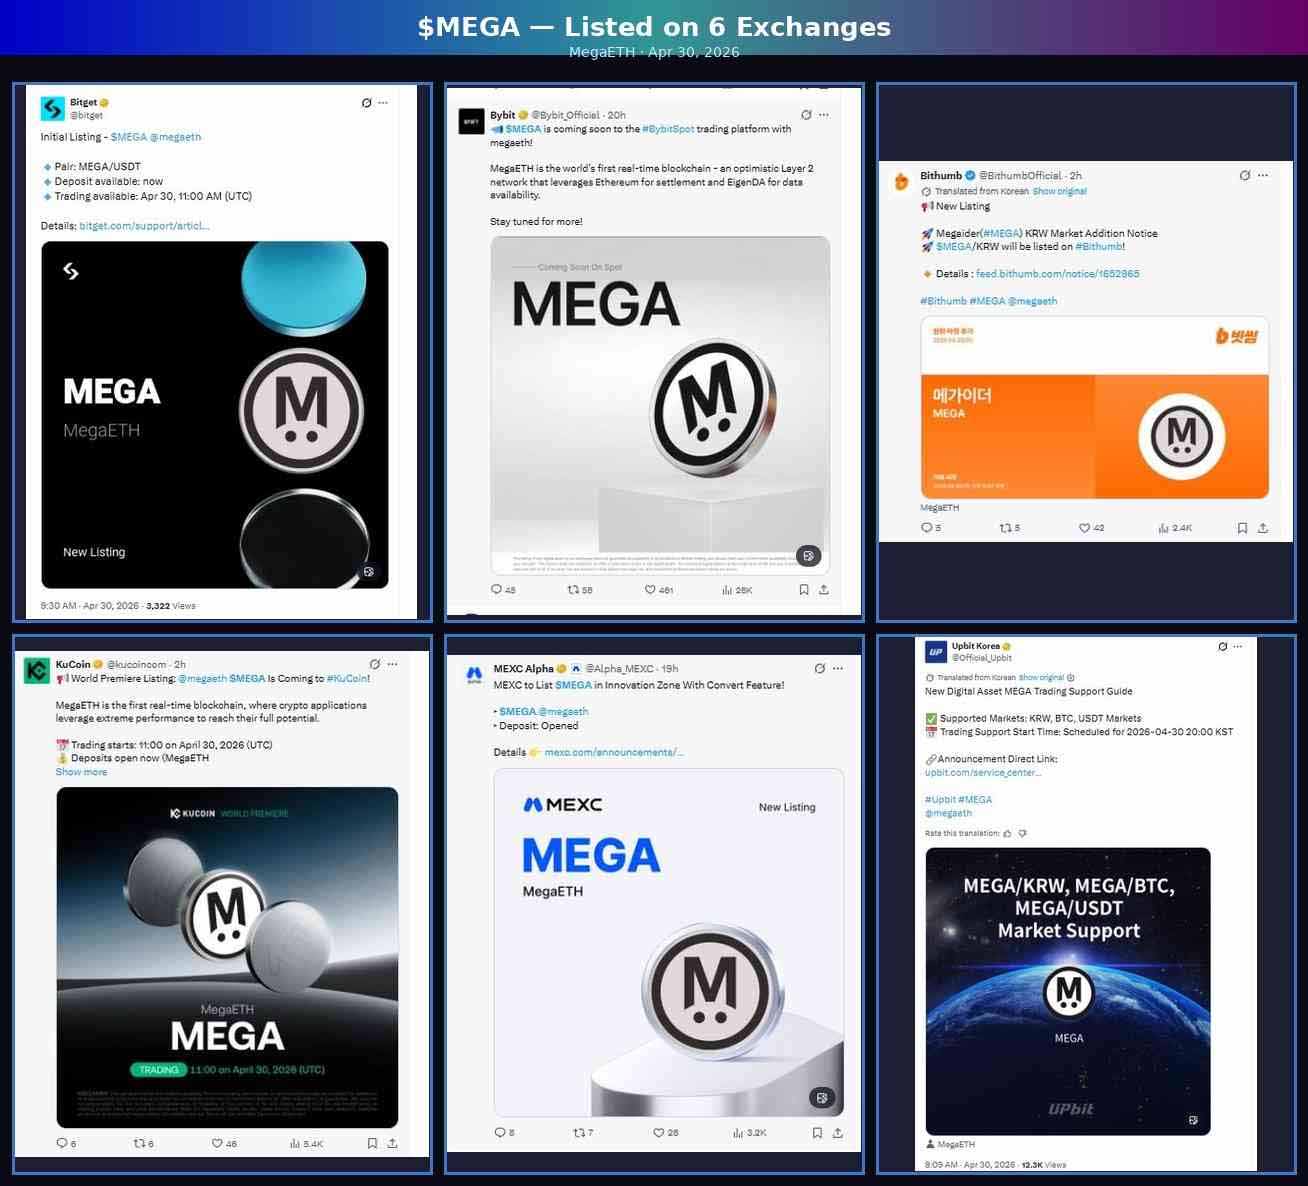Click the #Upbit hashtag

pyautogui.click(x=940, y=800)
